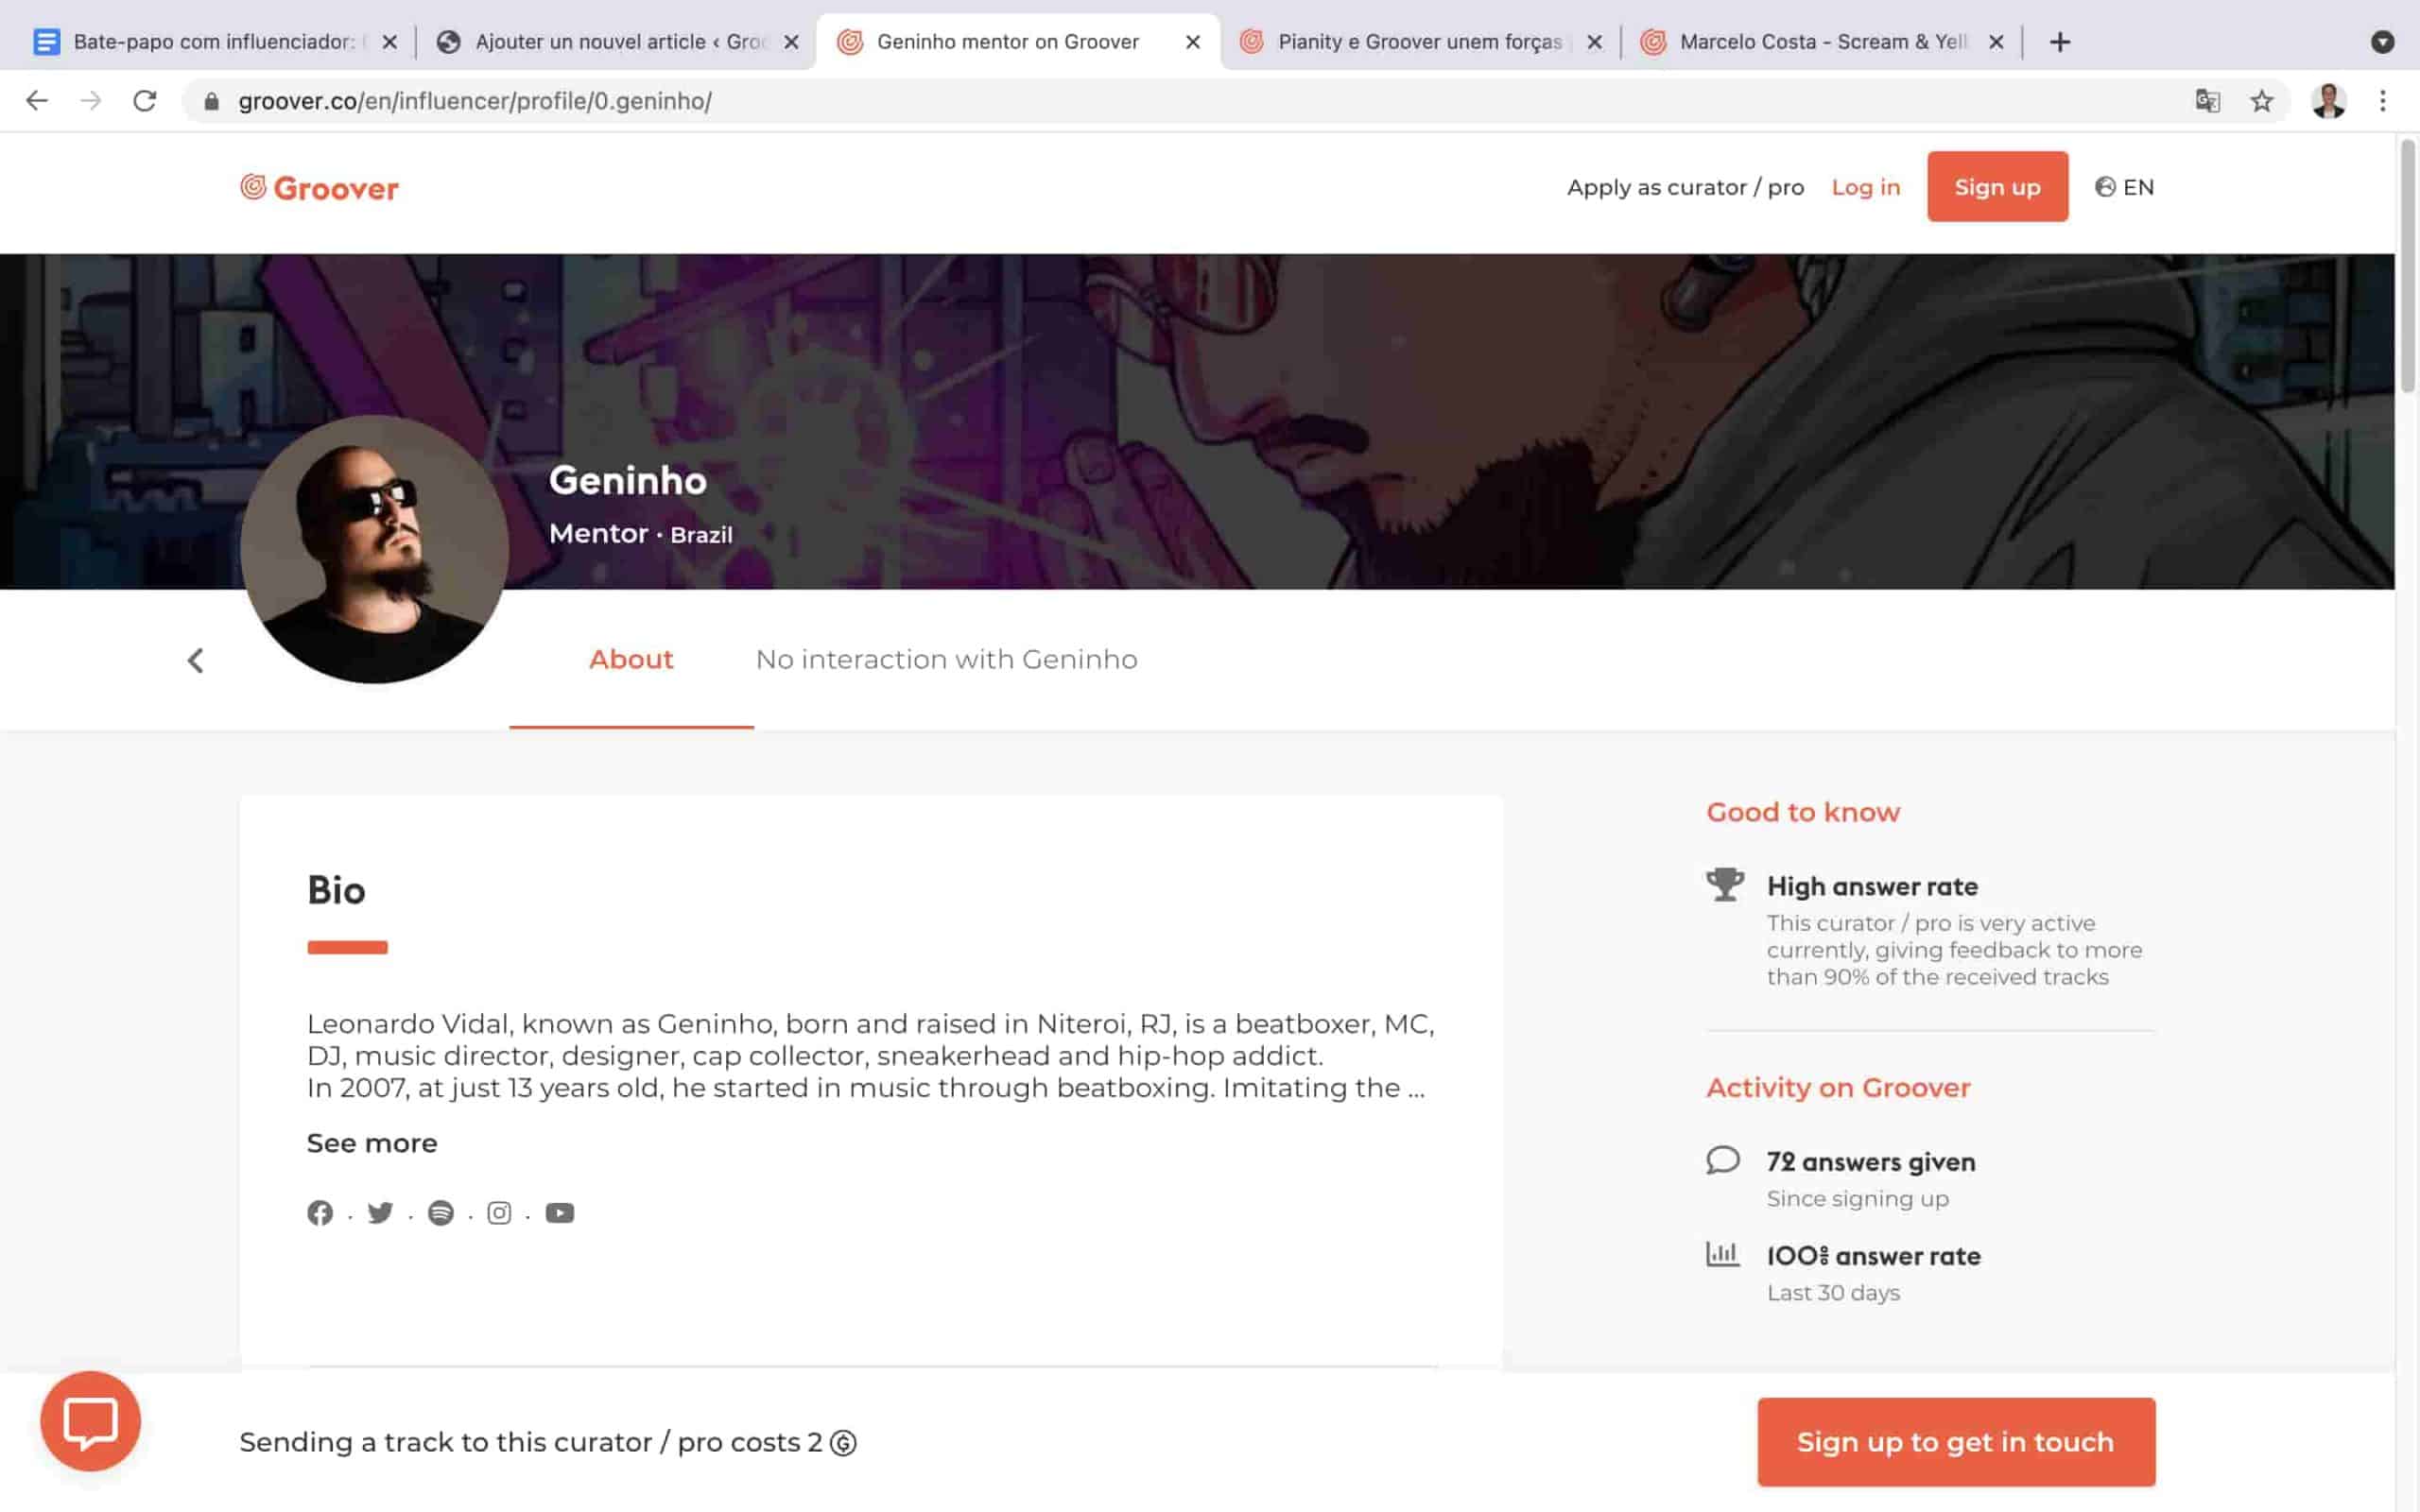Open Geninho's Twitter icon link
The width and height of the screenshot is (2420, 1512).
380,1213
